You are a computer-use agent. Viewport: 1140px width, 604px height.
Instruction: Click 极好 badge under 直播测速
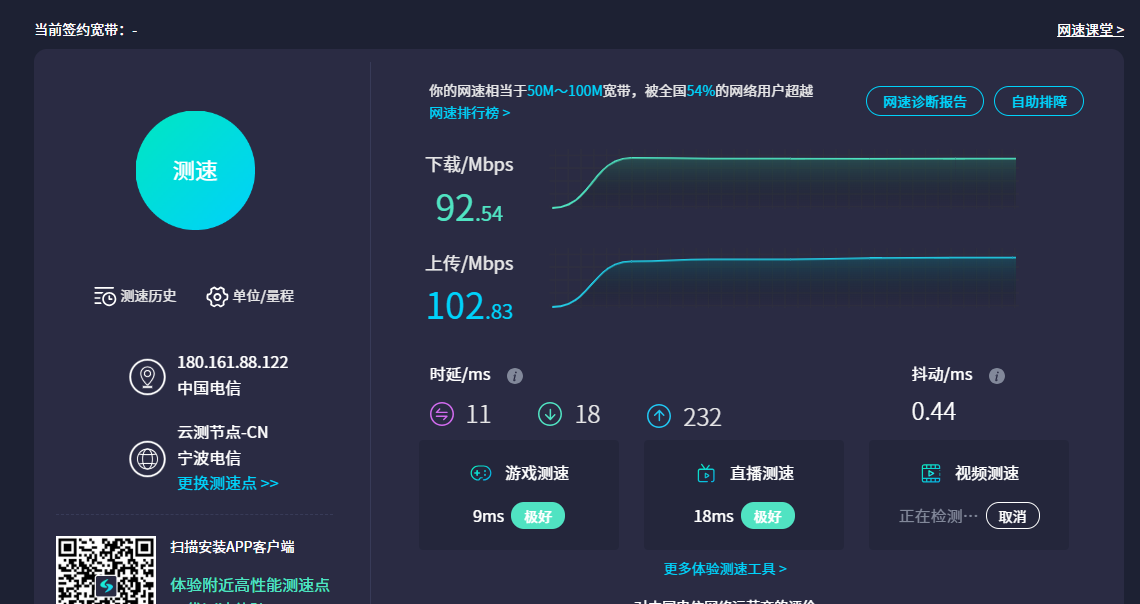coord(768,516)
